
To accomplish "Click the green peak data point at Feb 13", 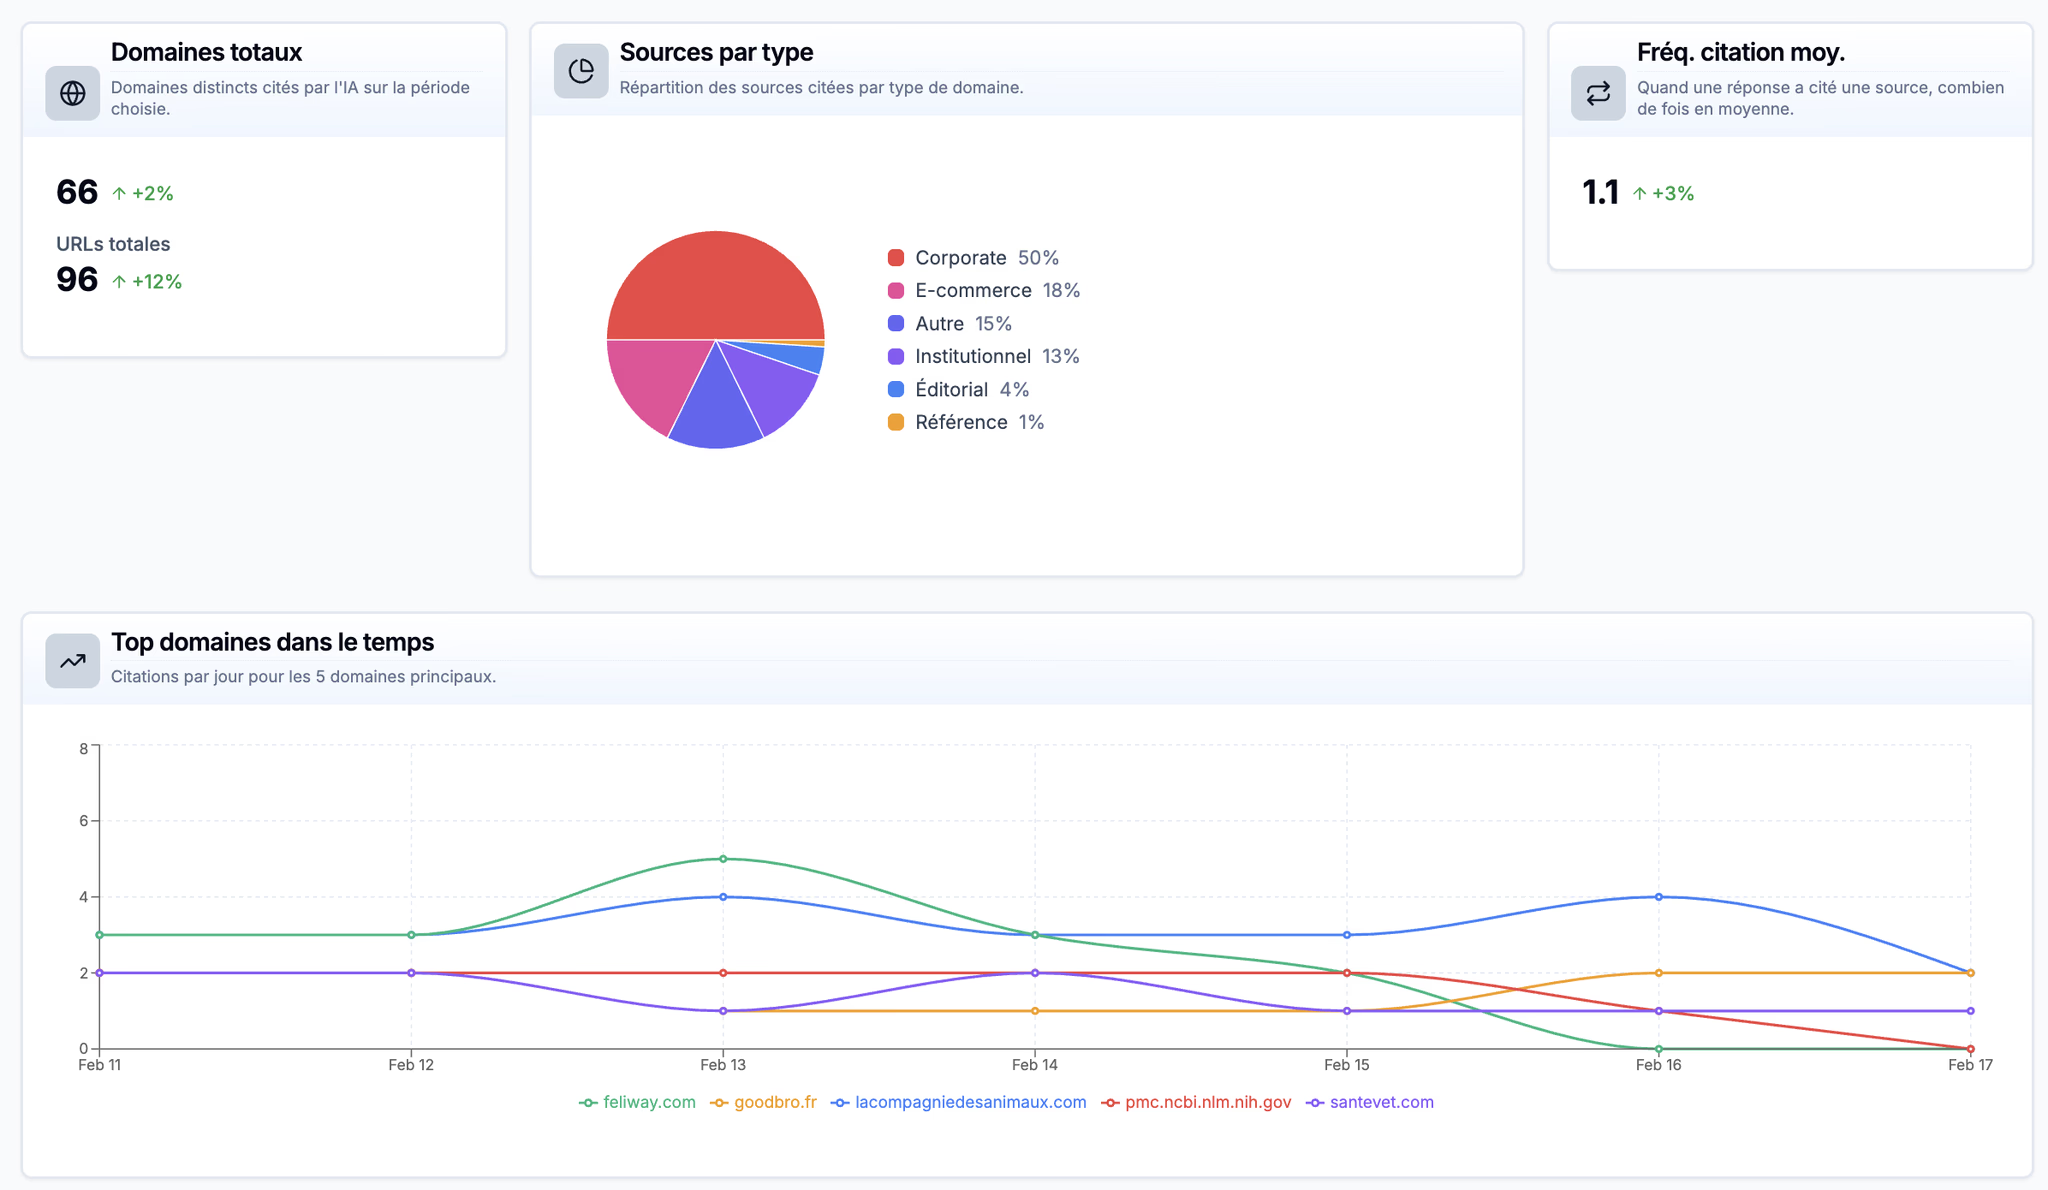I will [x=723, y=858].
